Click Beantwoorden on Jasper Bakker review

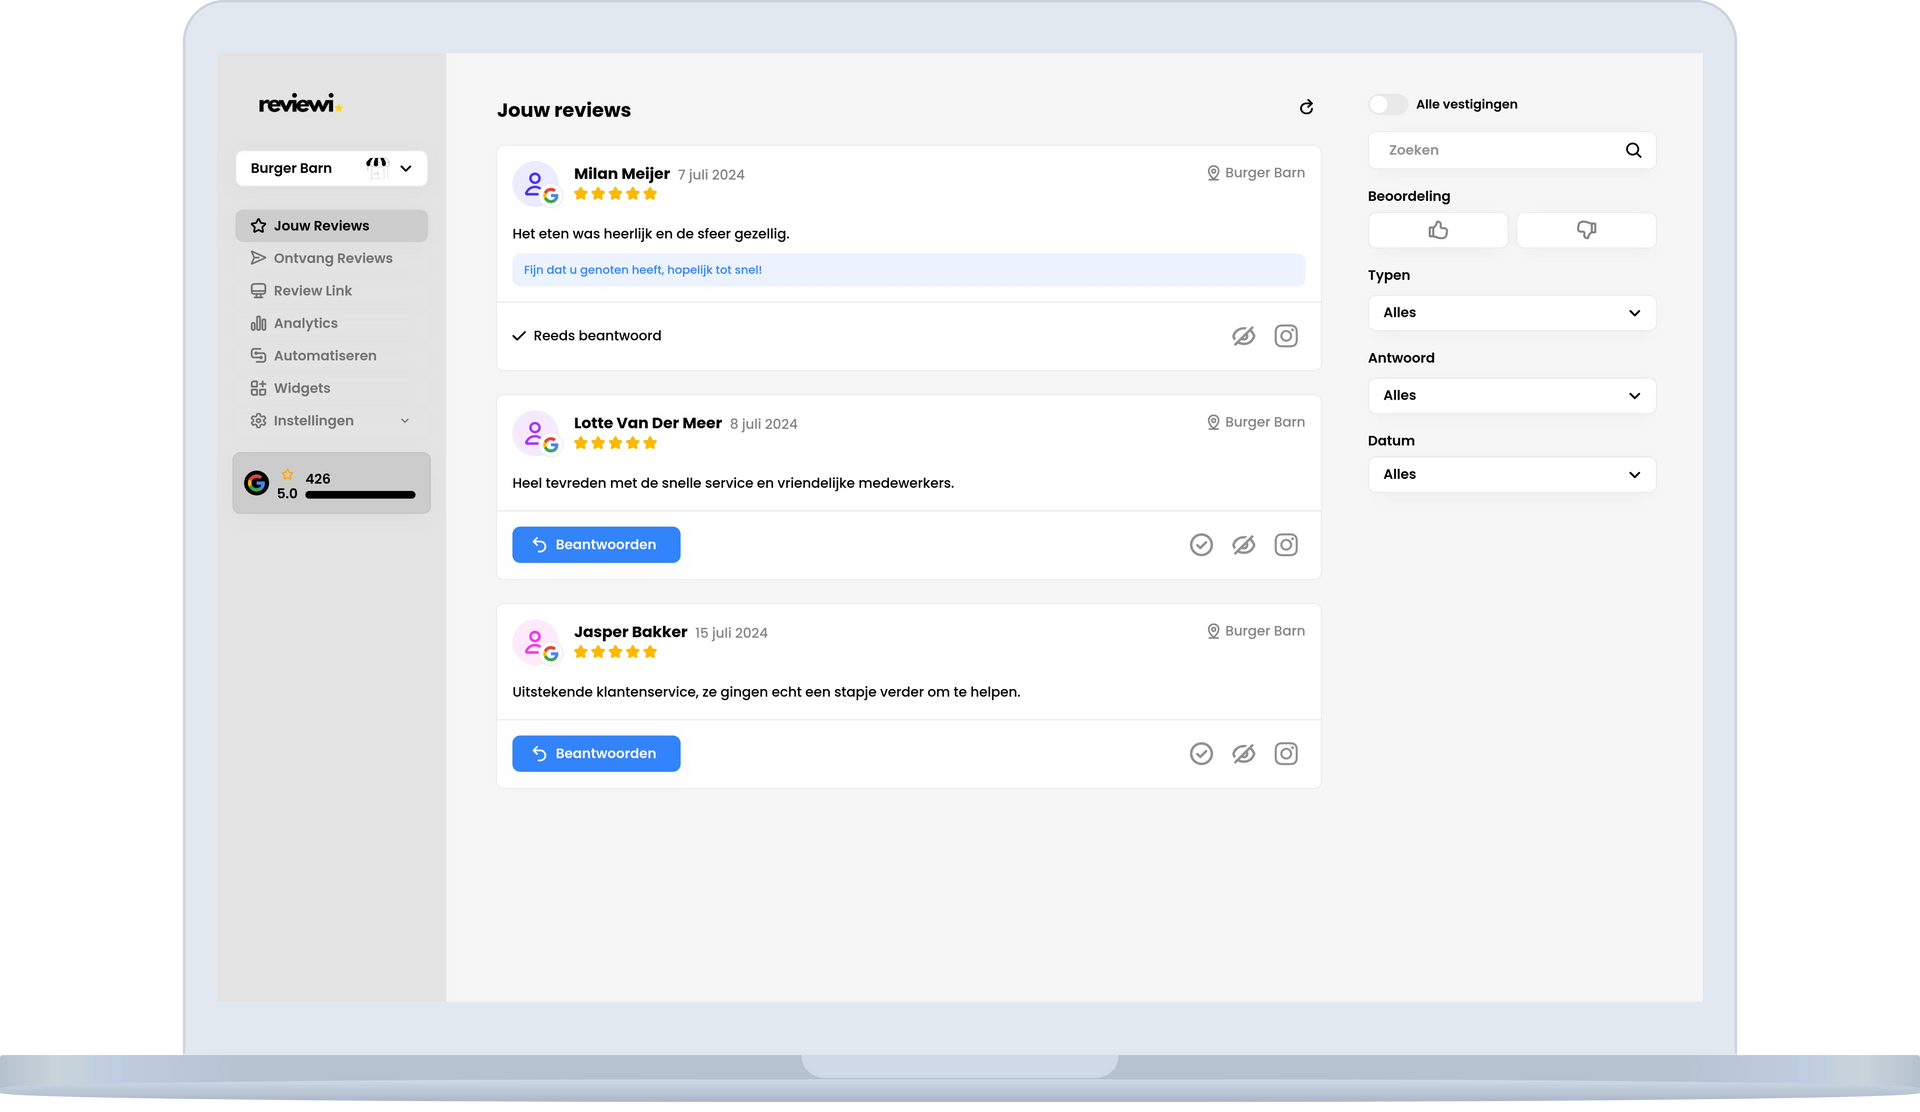596,754
